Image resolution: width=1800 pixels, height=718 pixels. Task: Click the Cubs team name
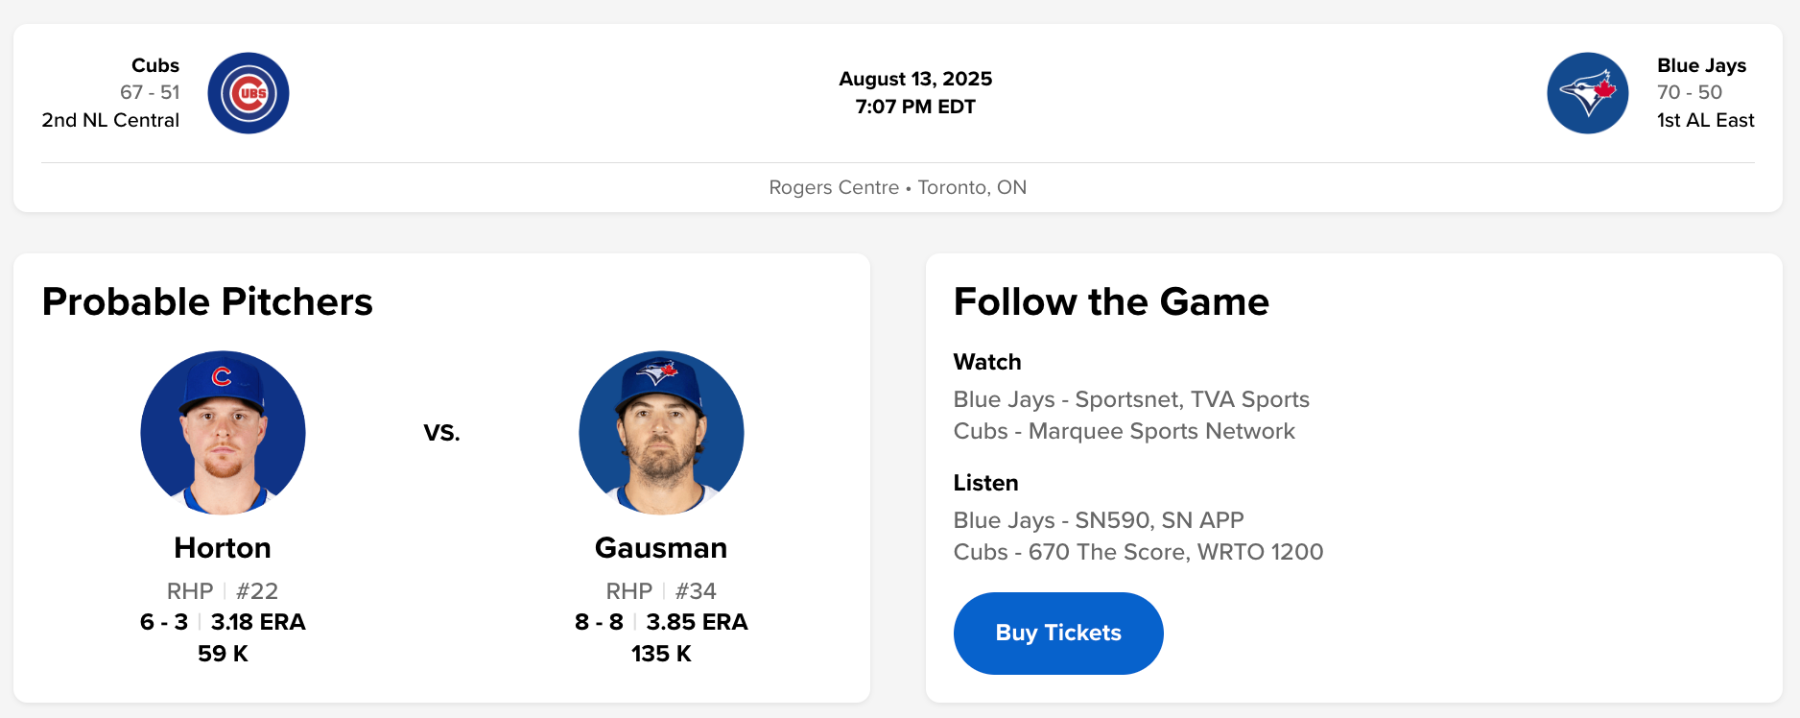pos(155,65)
